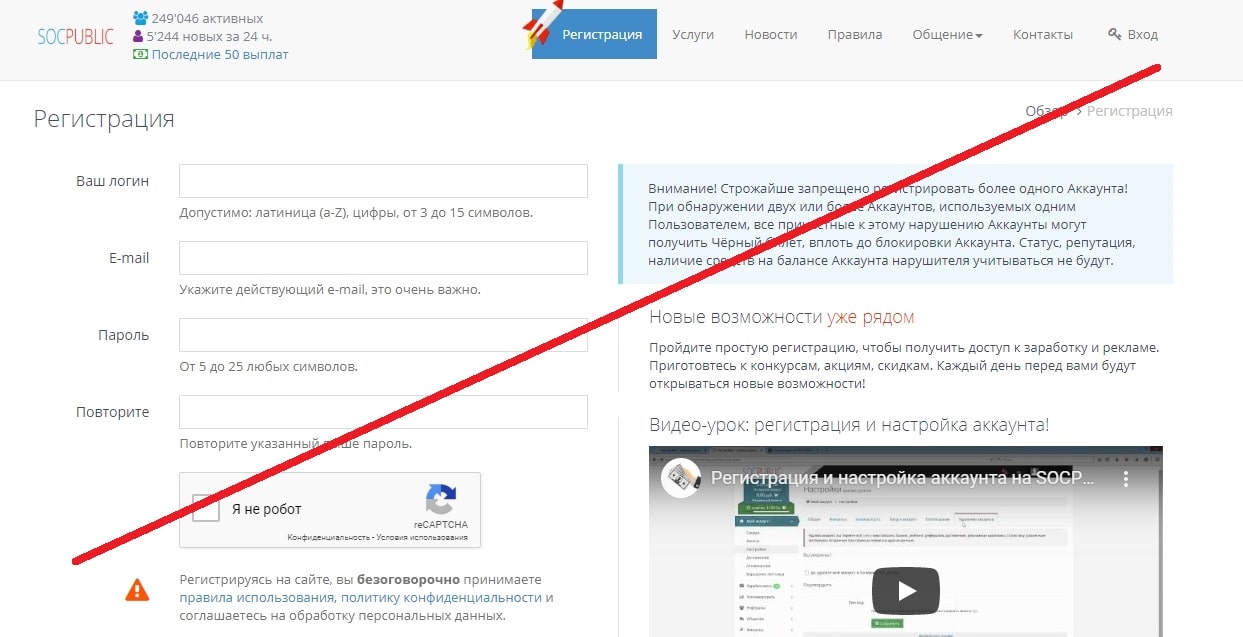The height and width of the screenshot is (637, 1243).
Task: Check the "Я не робот" checkbox
Action: (x=207, y=508)
